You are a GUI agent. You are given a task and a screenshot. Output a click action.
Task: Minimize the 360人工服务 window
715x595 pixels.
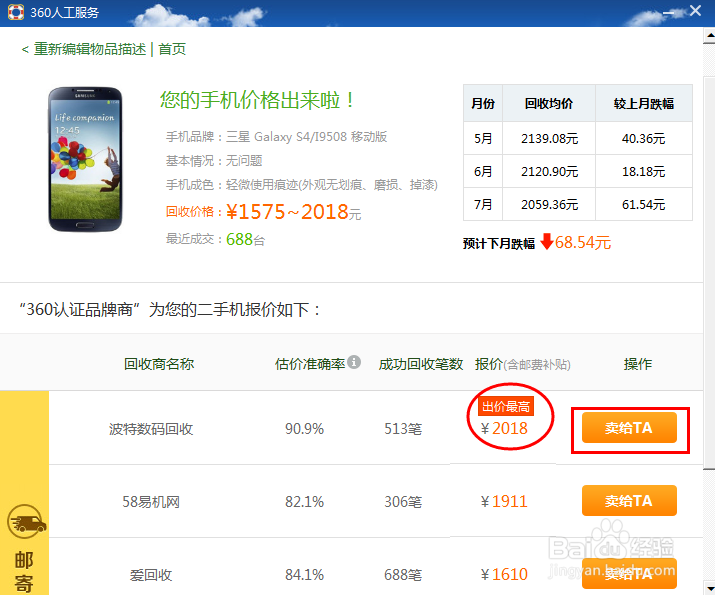click(x=668, y=13)
